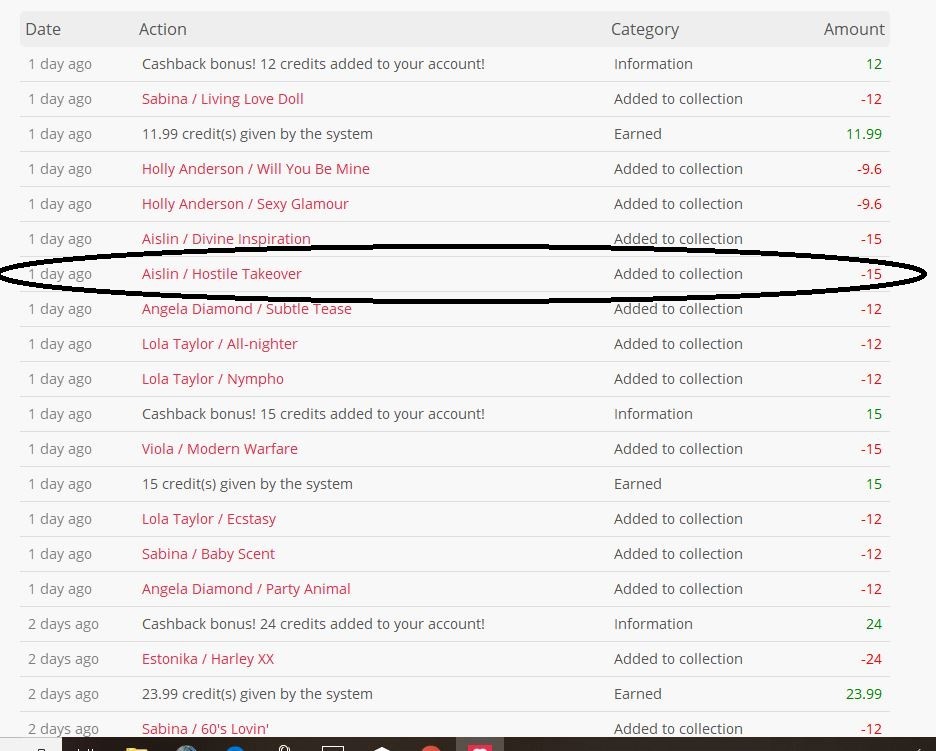Click the green 24 amount value
Viewport: 936px width, 751px height.
874,624
